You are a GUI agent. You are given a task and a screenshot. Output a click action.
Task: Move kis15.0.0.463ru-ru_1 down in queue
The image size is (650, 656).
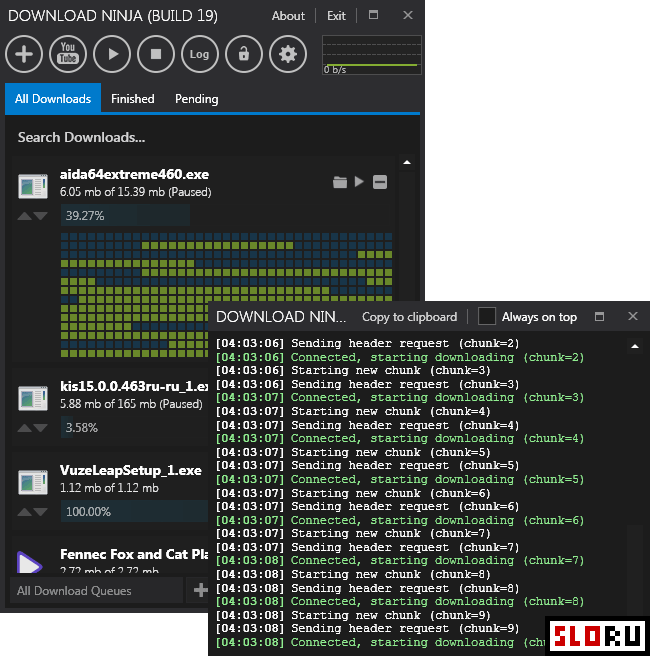click(x=41, y=428)
